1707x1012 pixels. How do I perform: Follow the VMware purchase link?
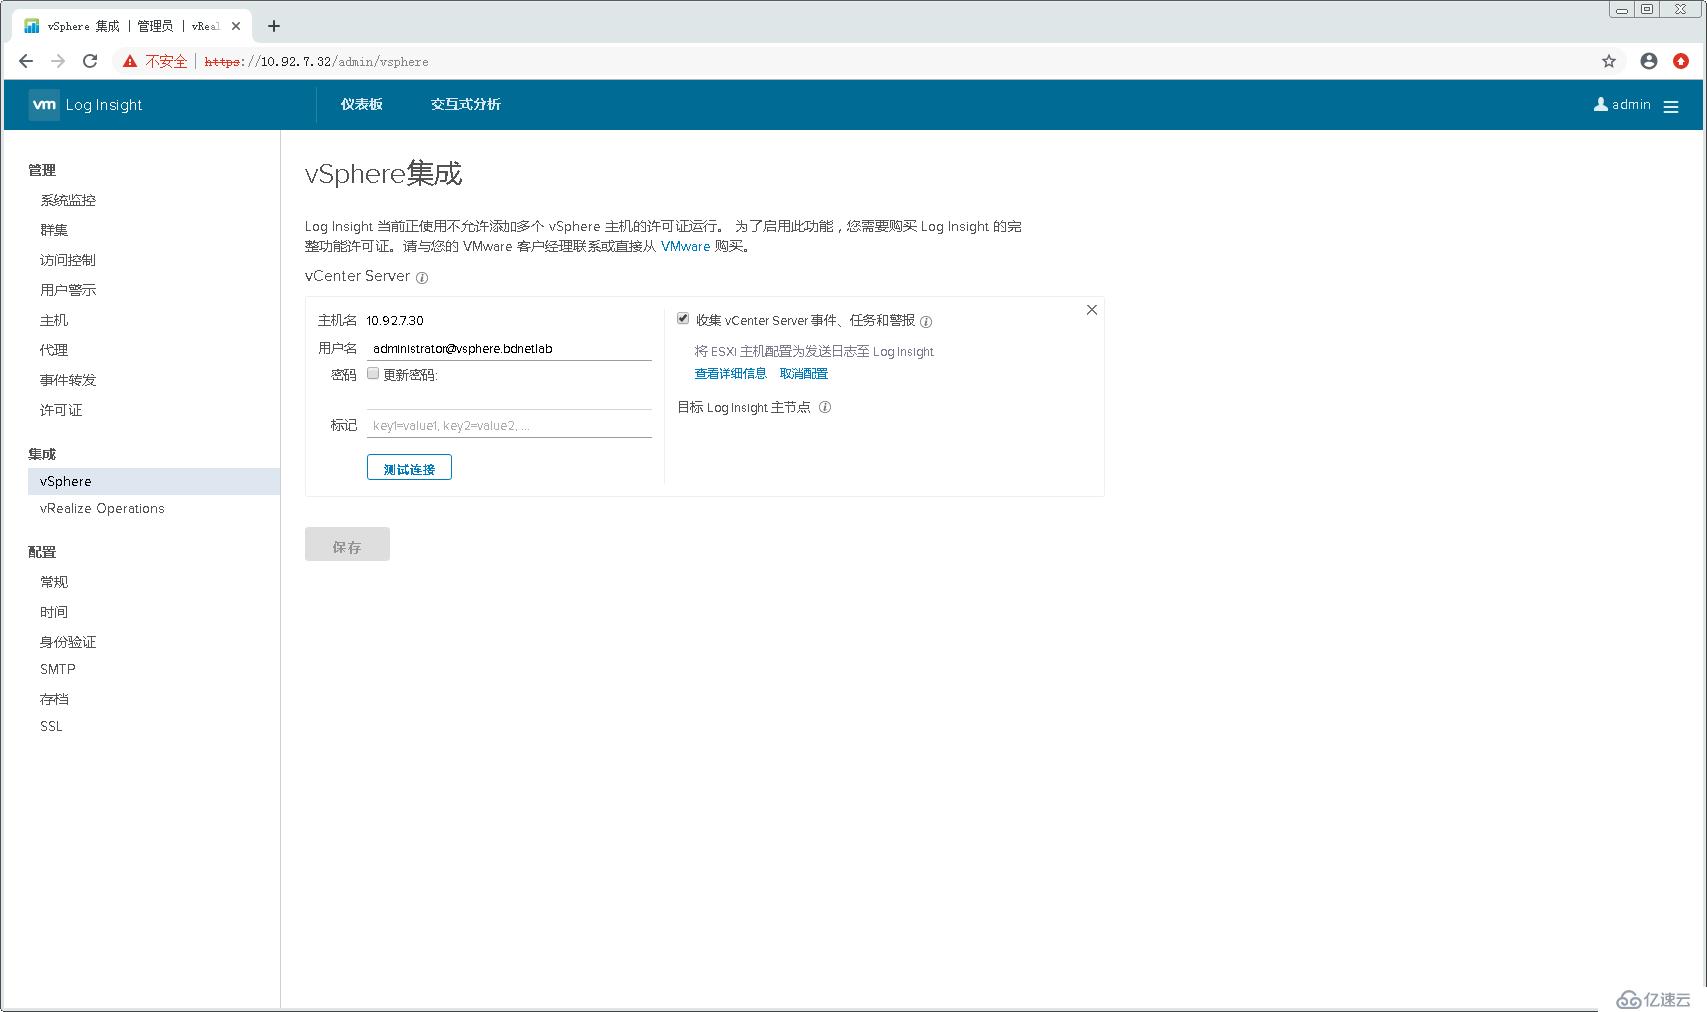coord(685,246)
